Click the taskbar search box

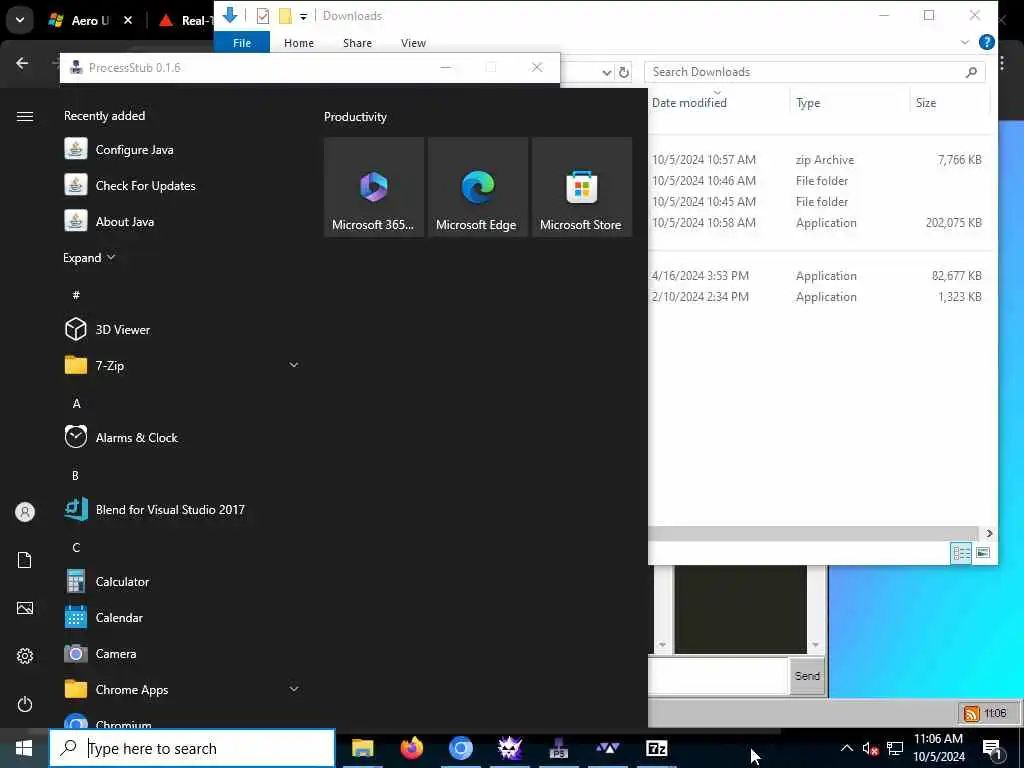(192, 748)
